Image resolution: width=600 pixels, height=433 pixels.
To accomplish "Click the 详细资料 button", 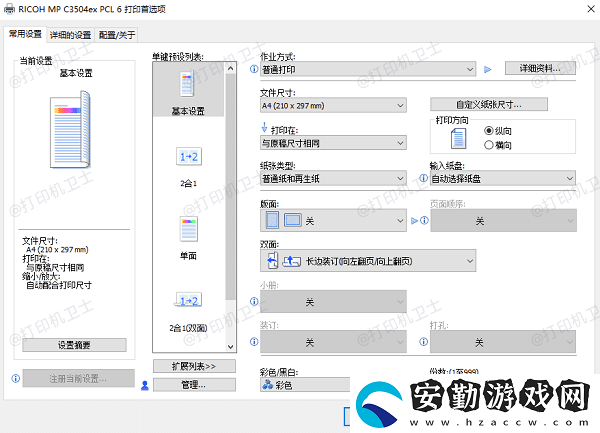I will (540, 68).
